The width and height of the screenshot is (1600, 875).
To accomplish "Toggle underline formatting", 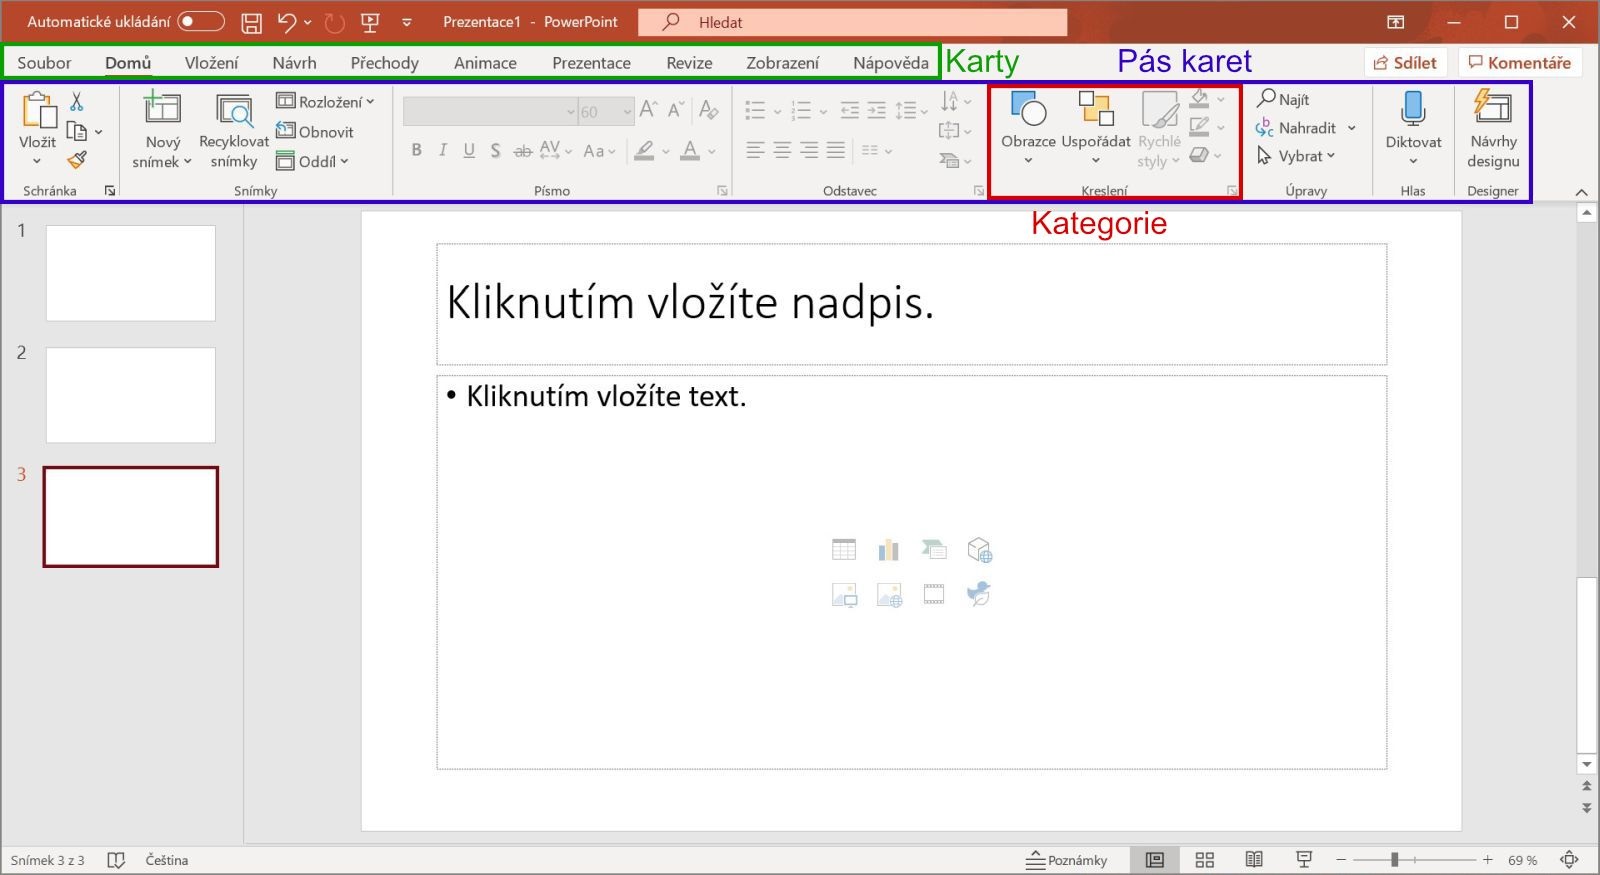I will click(x=469, y=151).
